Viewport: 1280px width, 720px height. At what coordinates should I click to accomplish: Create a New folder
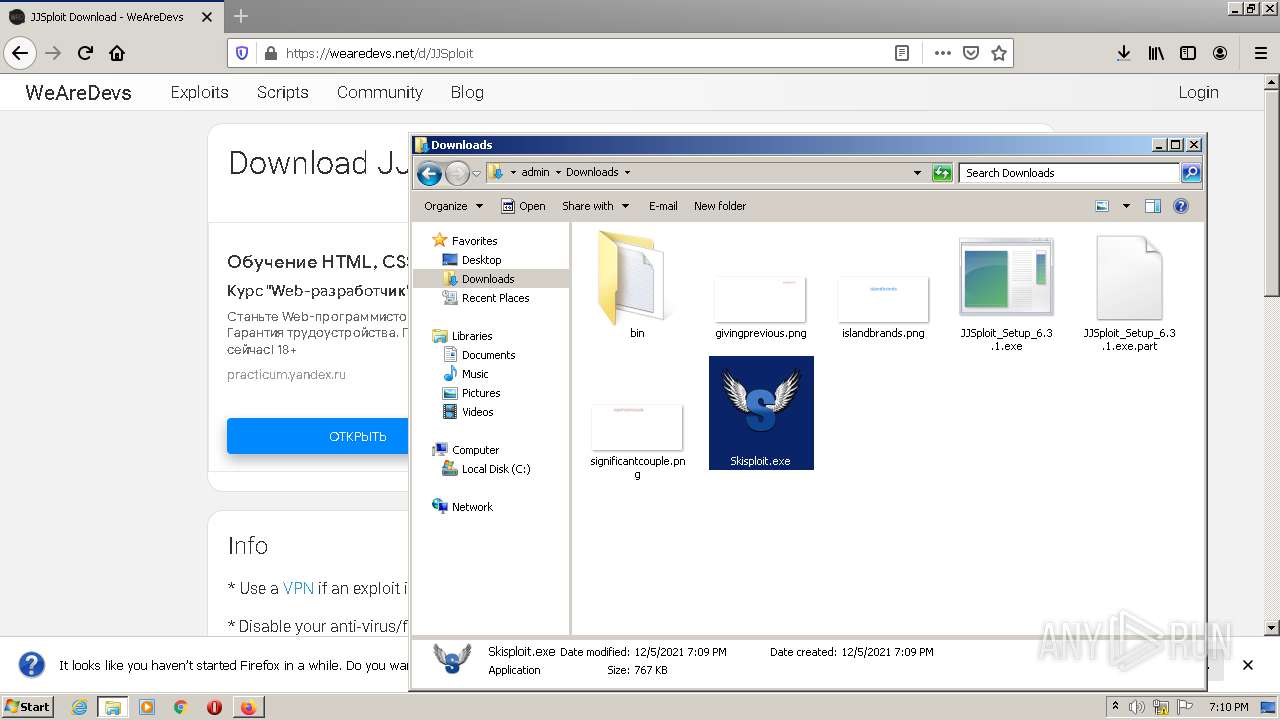[720, 206]
